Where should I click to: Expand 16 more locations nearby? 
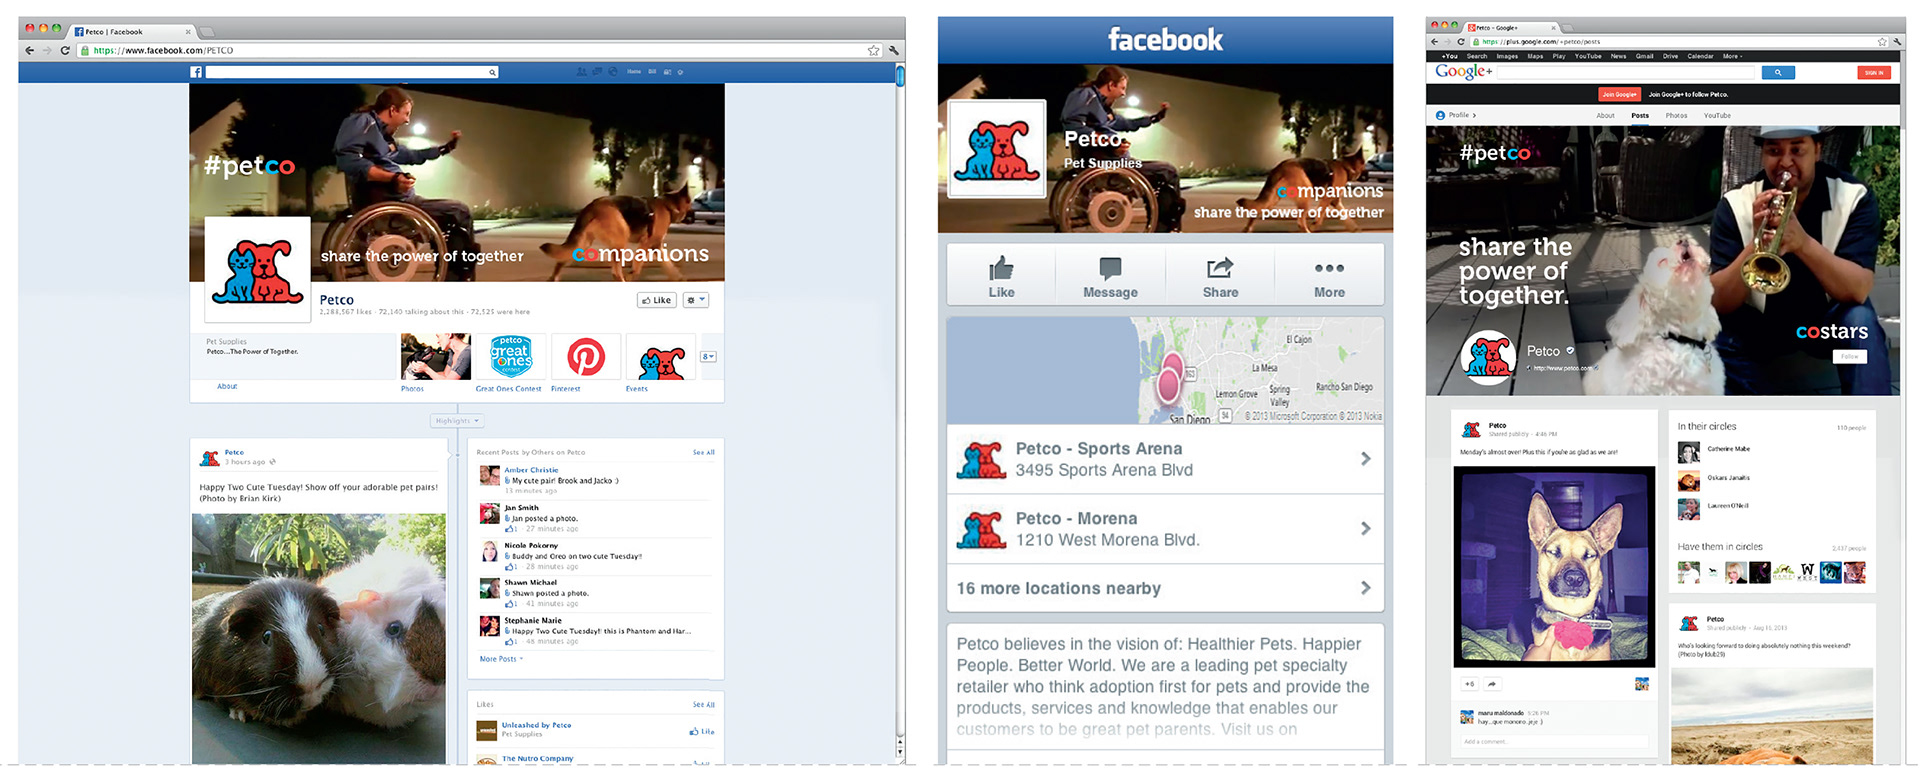(x=1165, y=588)
